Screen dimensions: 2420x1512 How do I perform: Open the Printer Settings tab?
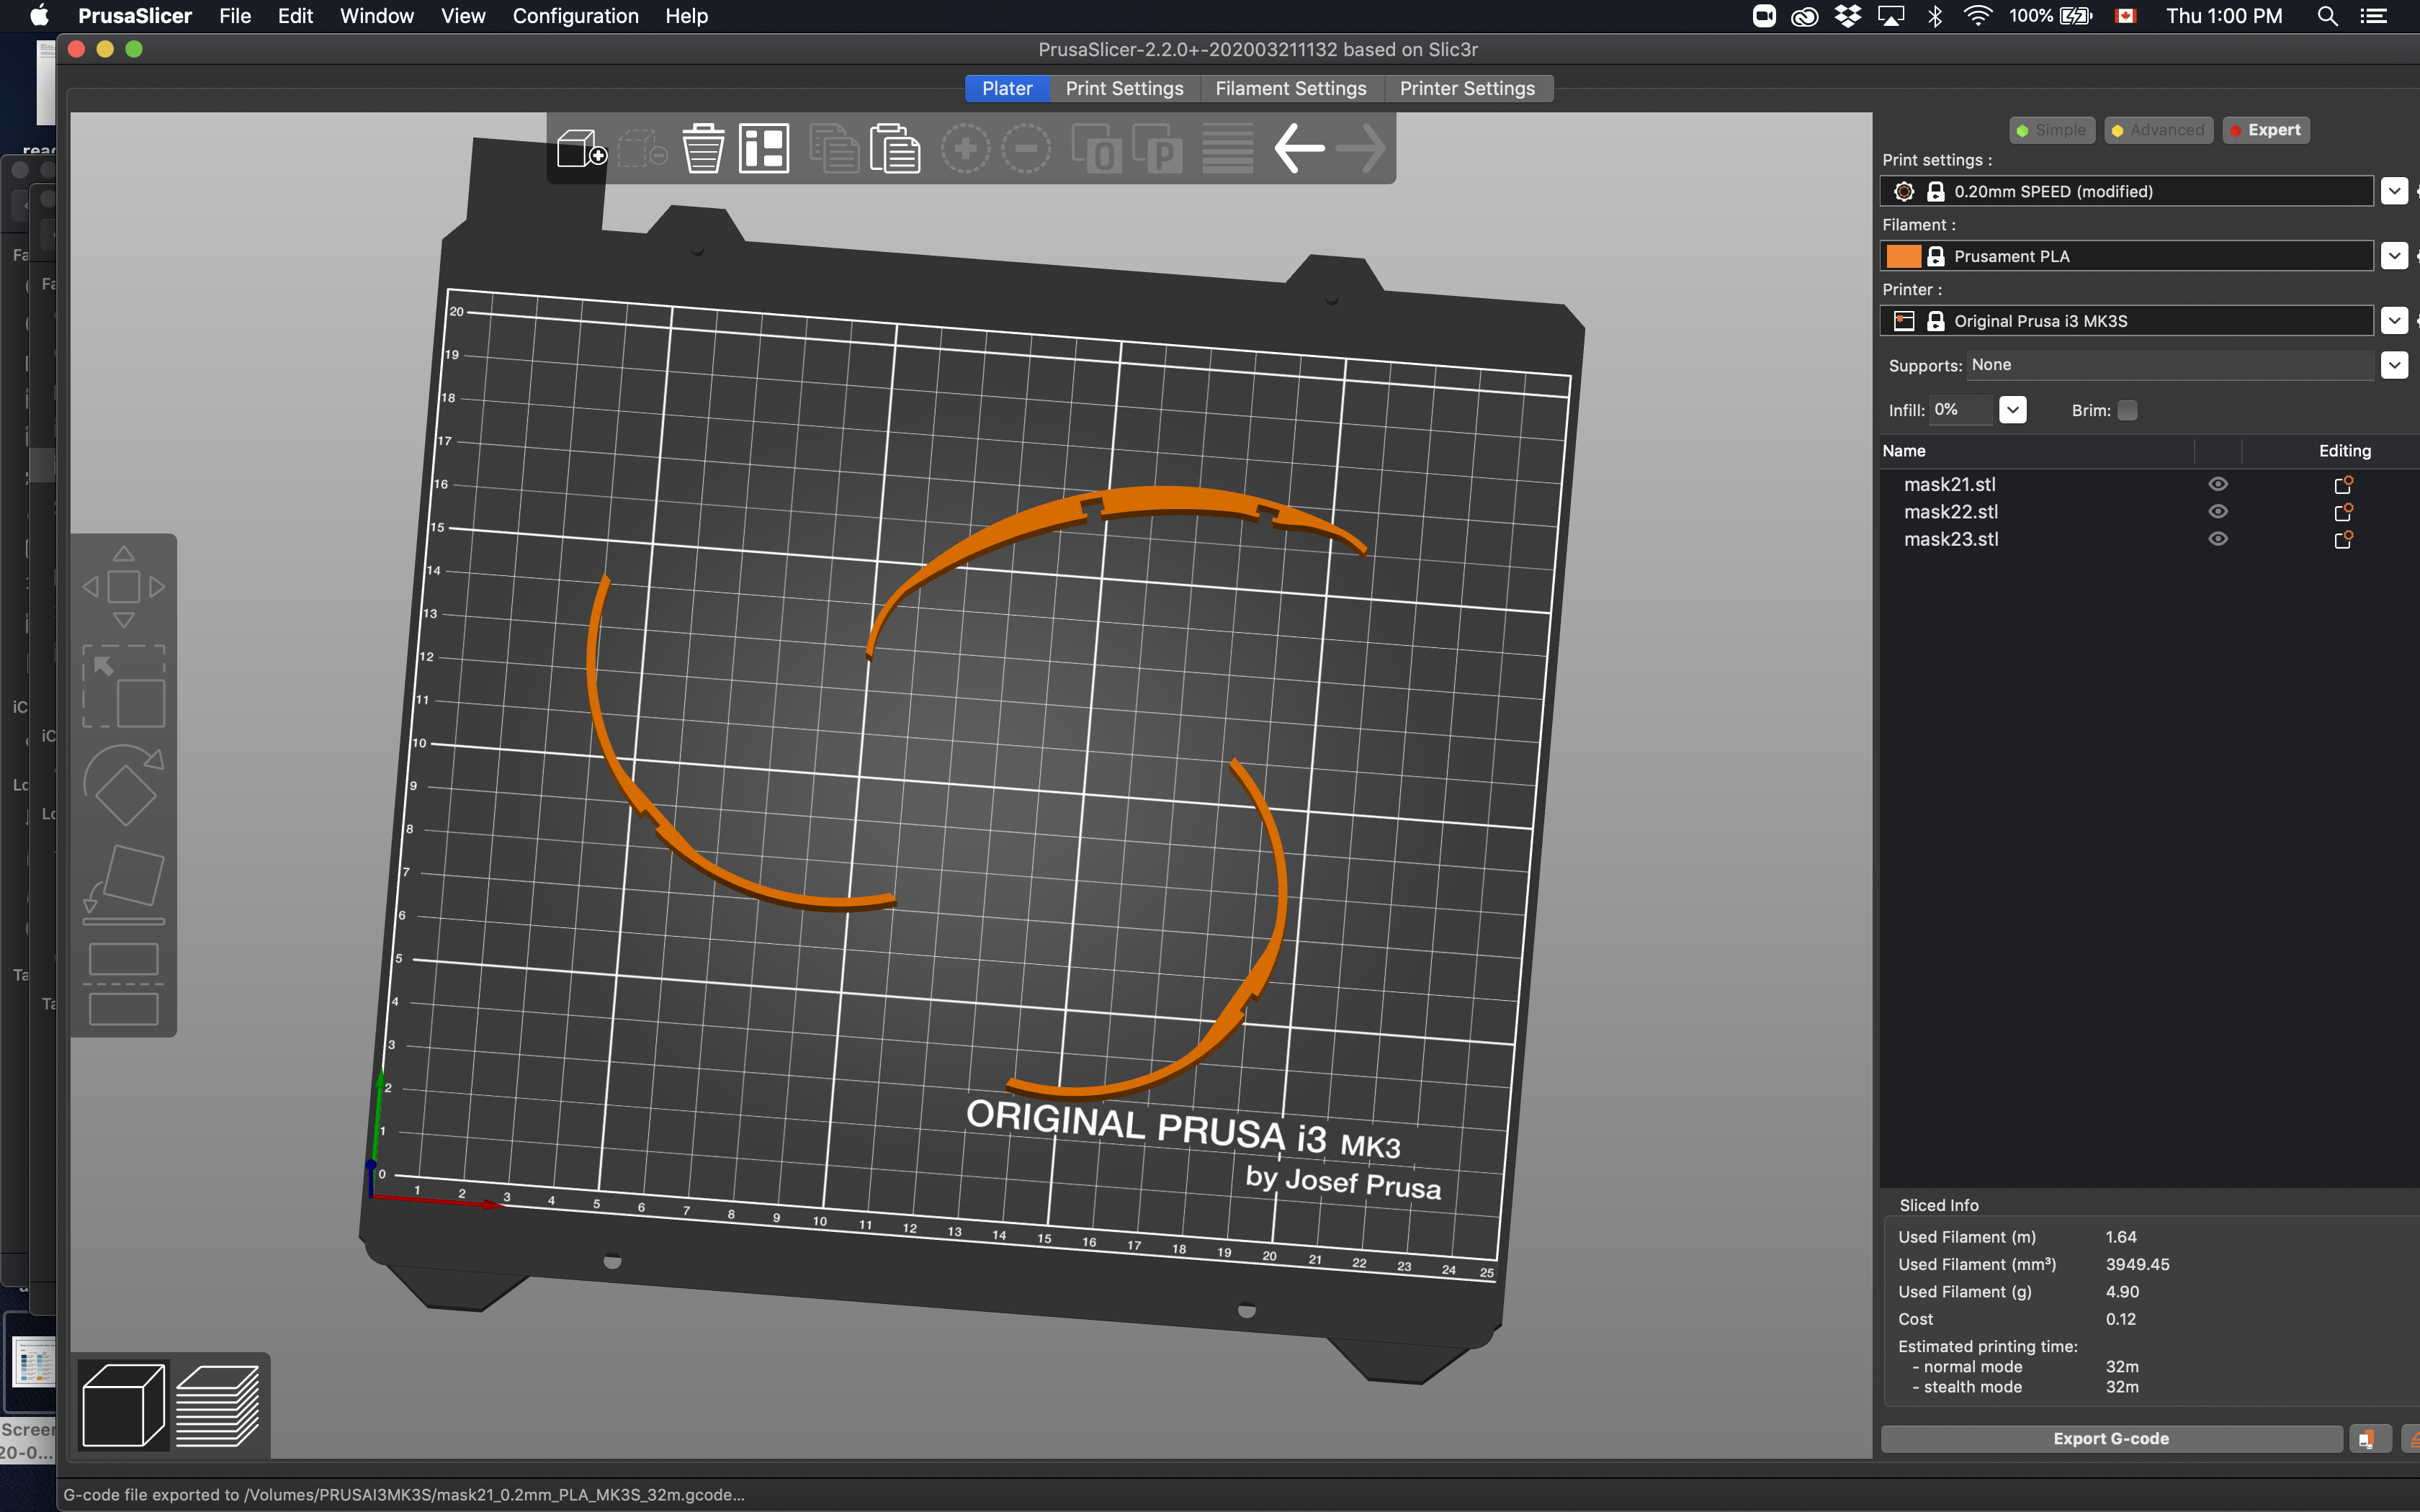[1467, 88]
